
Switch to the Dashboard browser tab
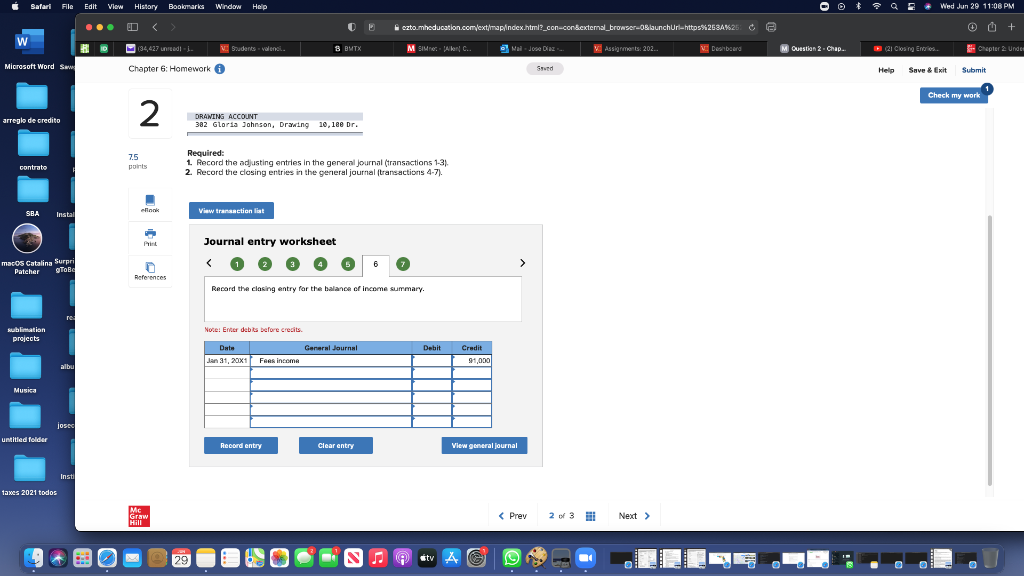click(721, 48)
